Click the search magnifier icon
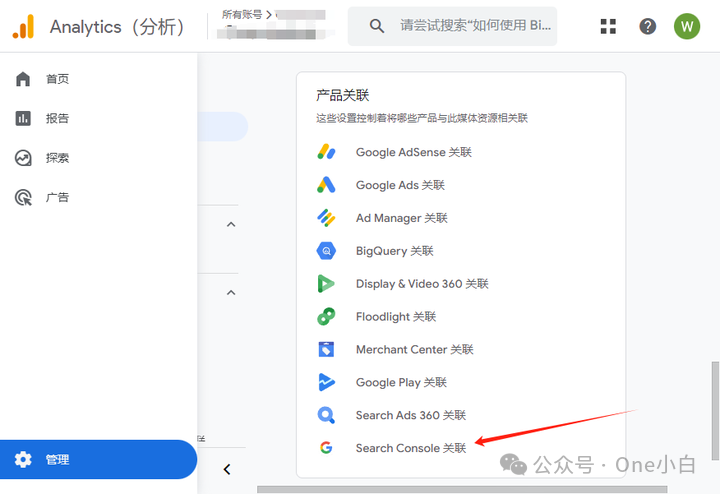The image size is (720, 494). click(377, 26)
